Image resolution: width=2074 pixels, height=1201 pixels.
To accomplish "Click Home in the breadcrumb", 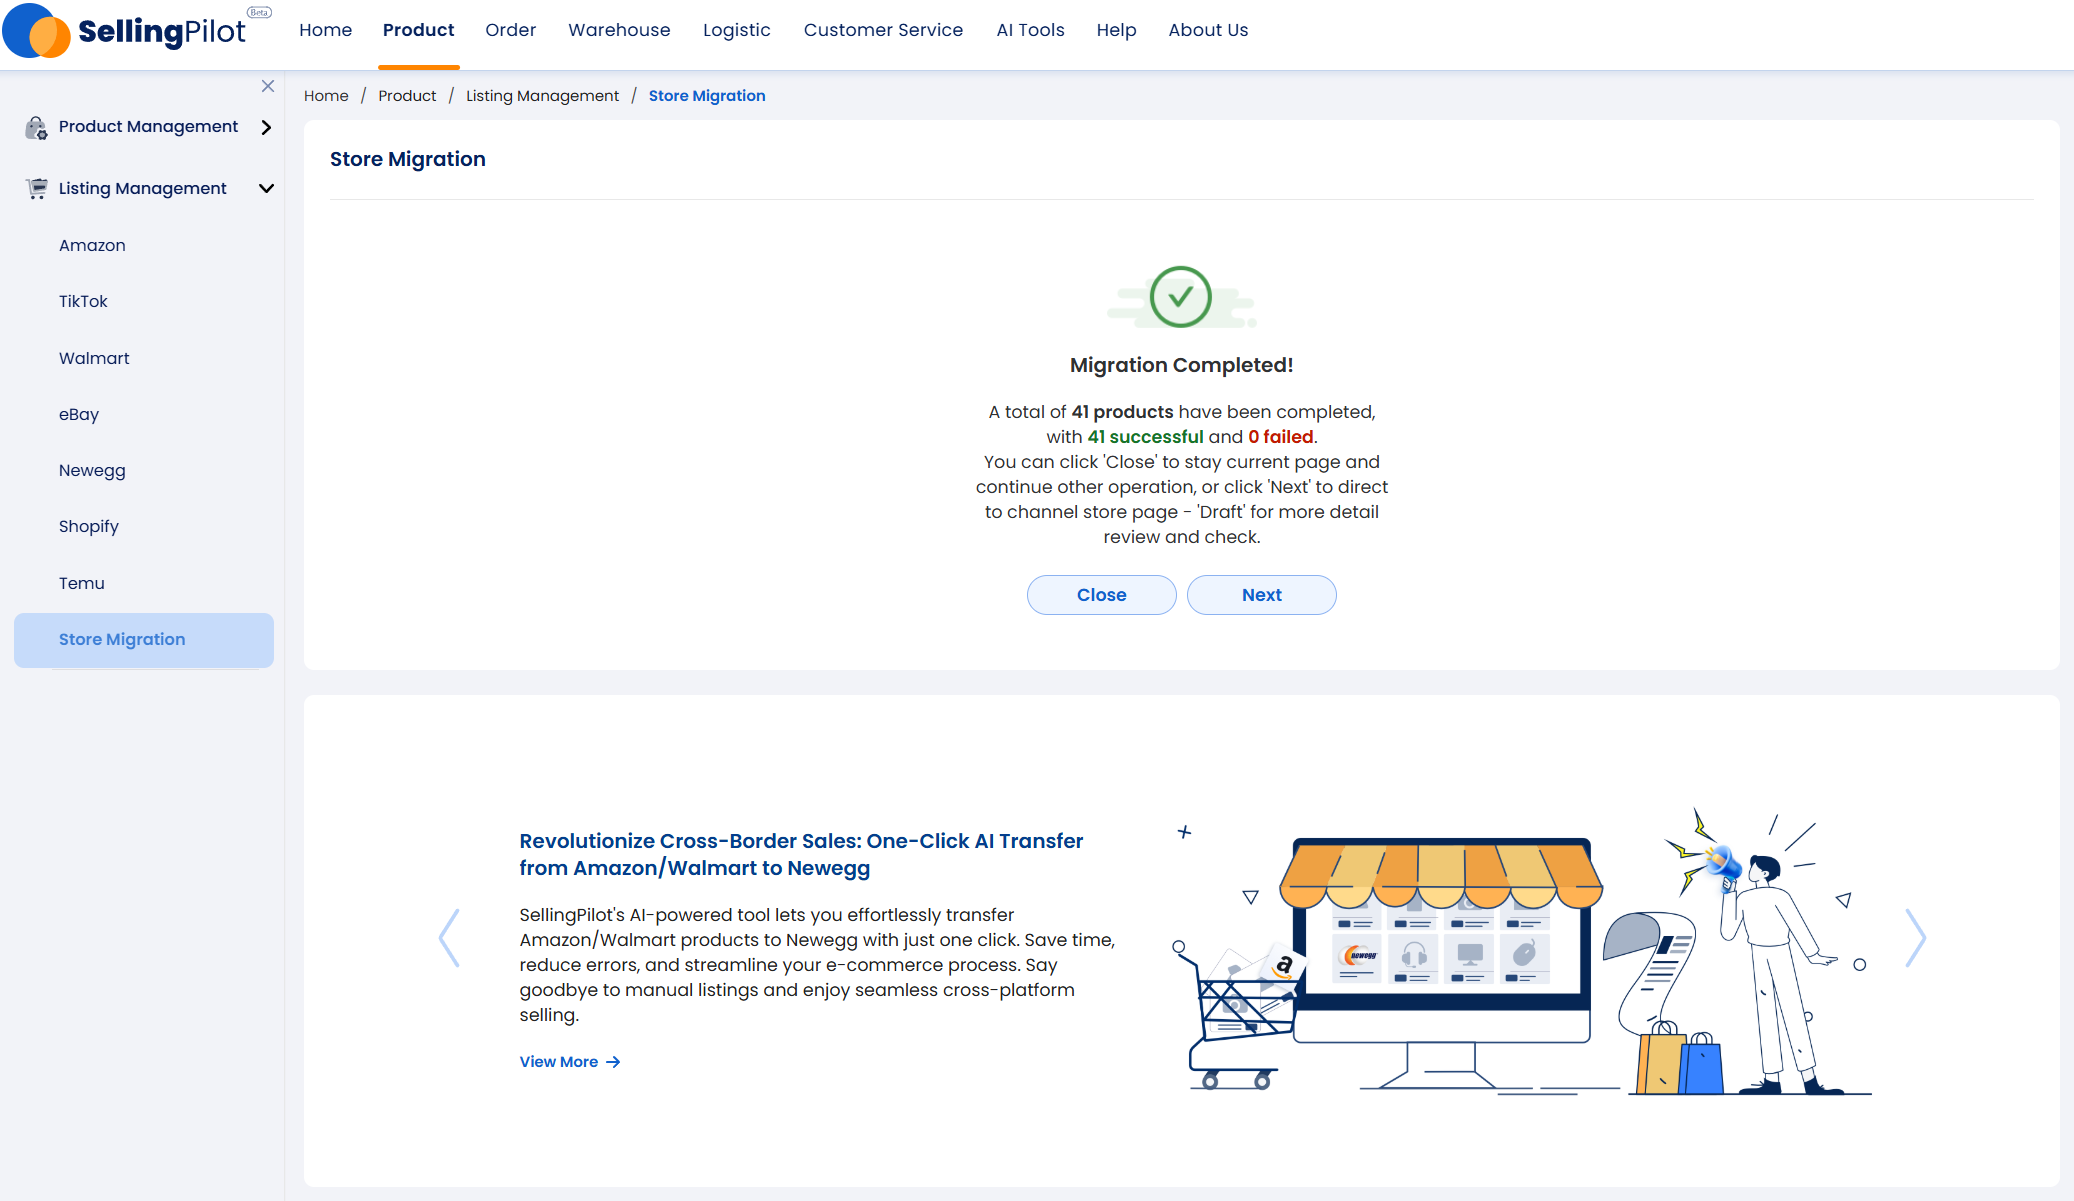I will tap(326, 96).
